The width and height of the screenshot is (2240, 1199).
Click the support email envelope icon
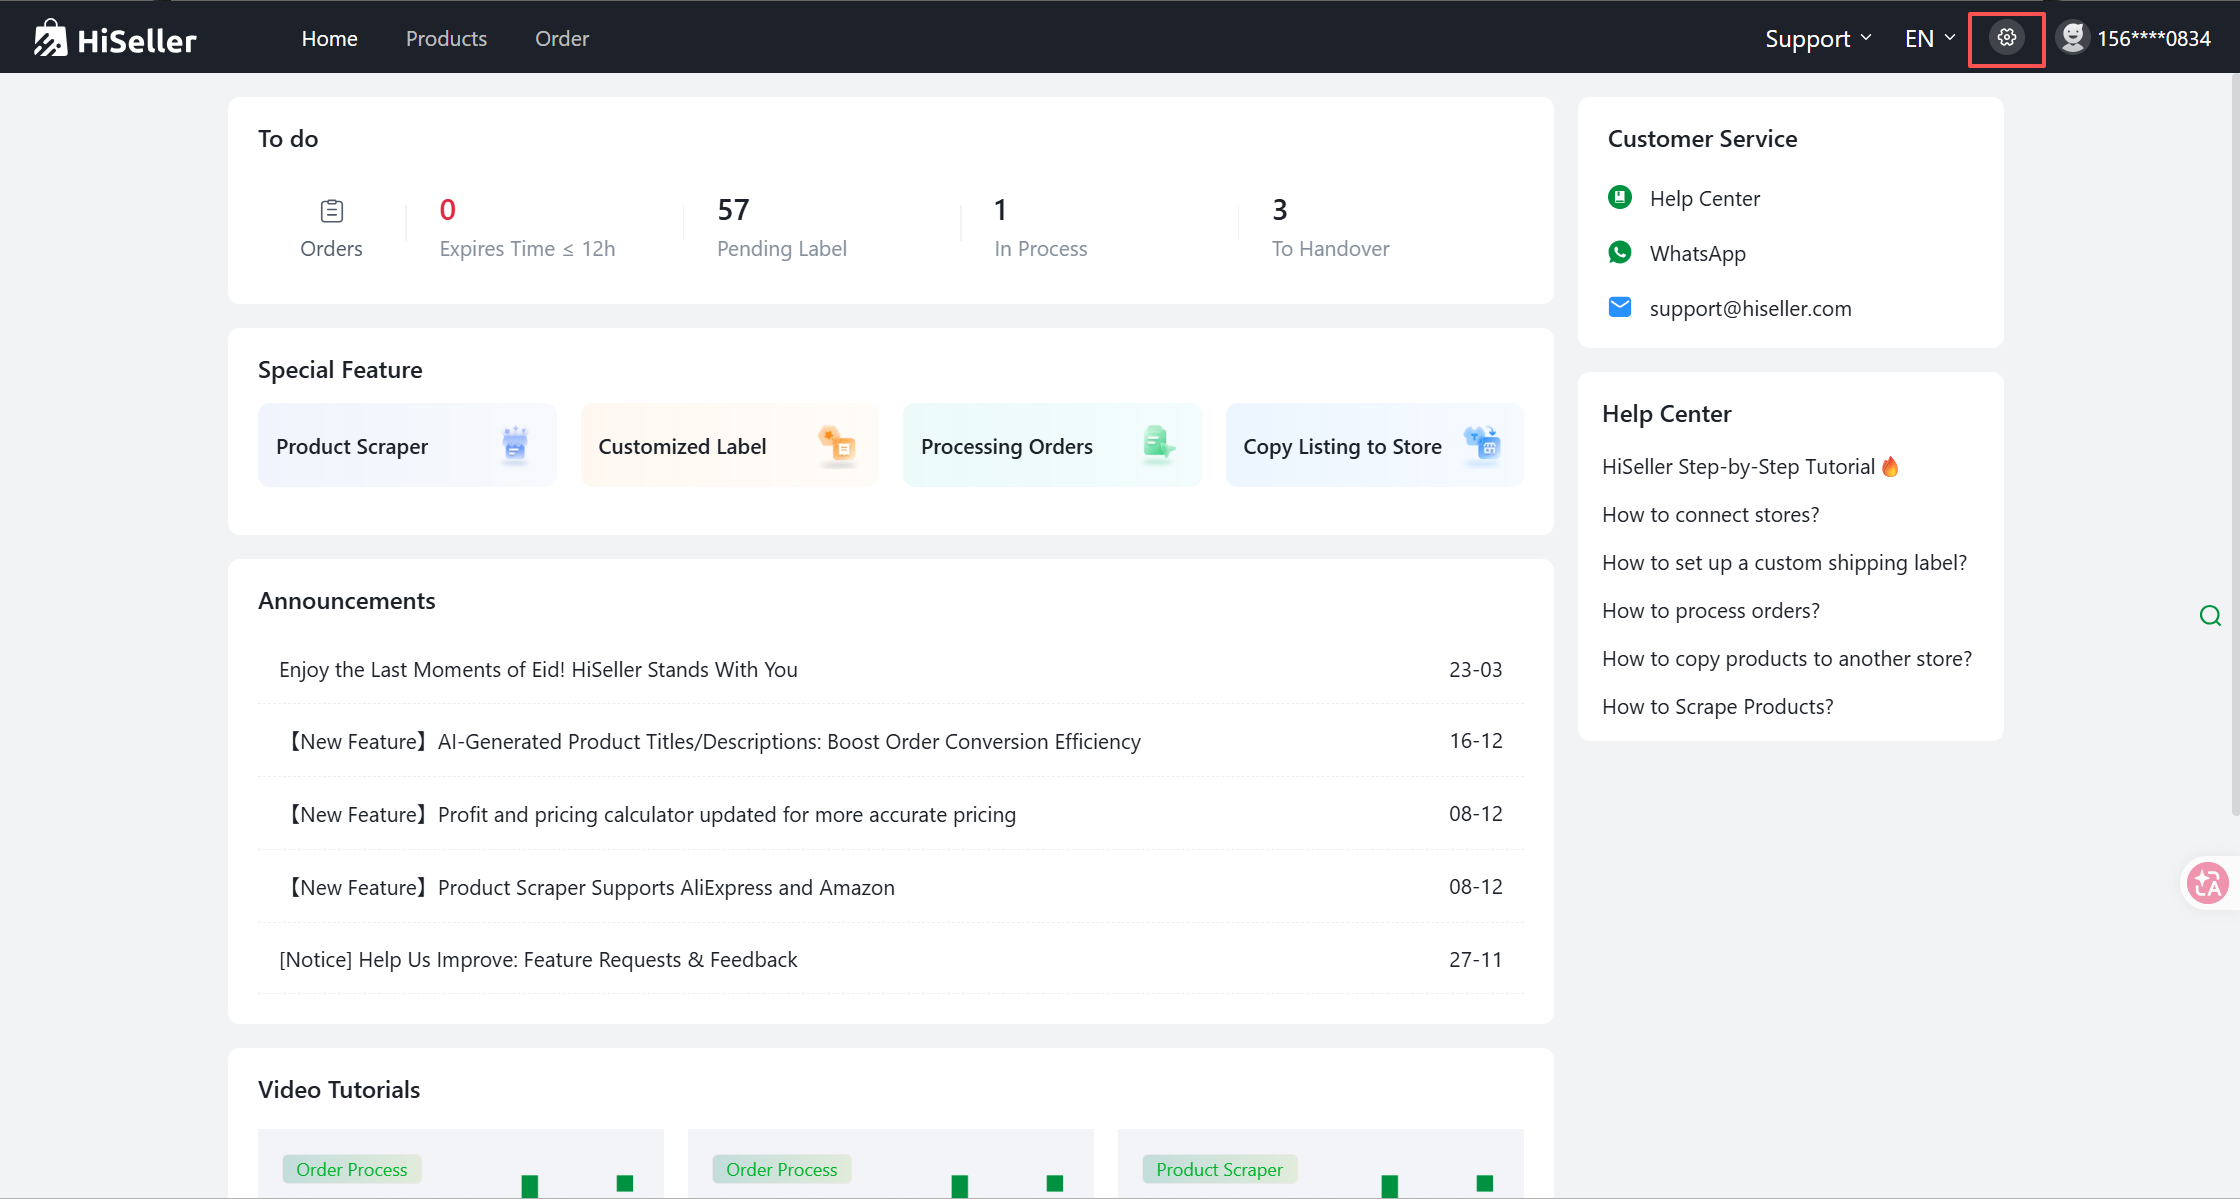pyautogui.click(x=1619, y=307)
